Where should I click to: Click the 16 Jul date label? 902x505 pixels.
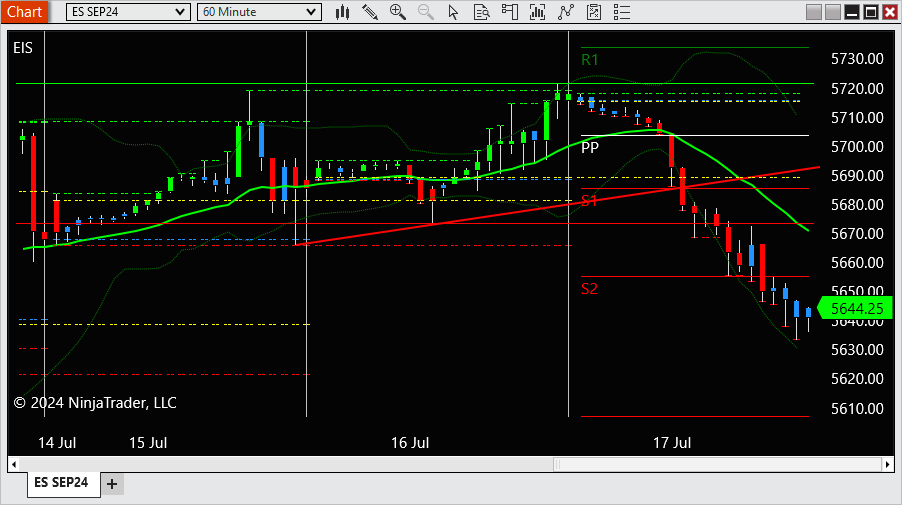click(410, 443)
